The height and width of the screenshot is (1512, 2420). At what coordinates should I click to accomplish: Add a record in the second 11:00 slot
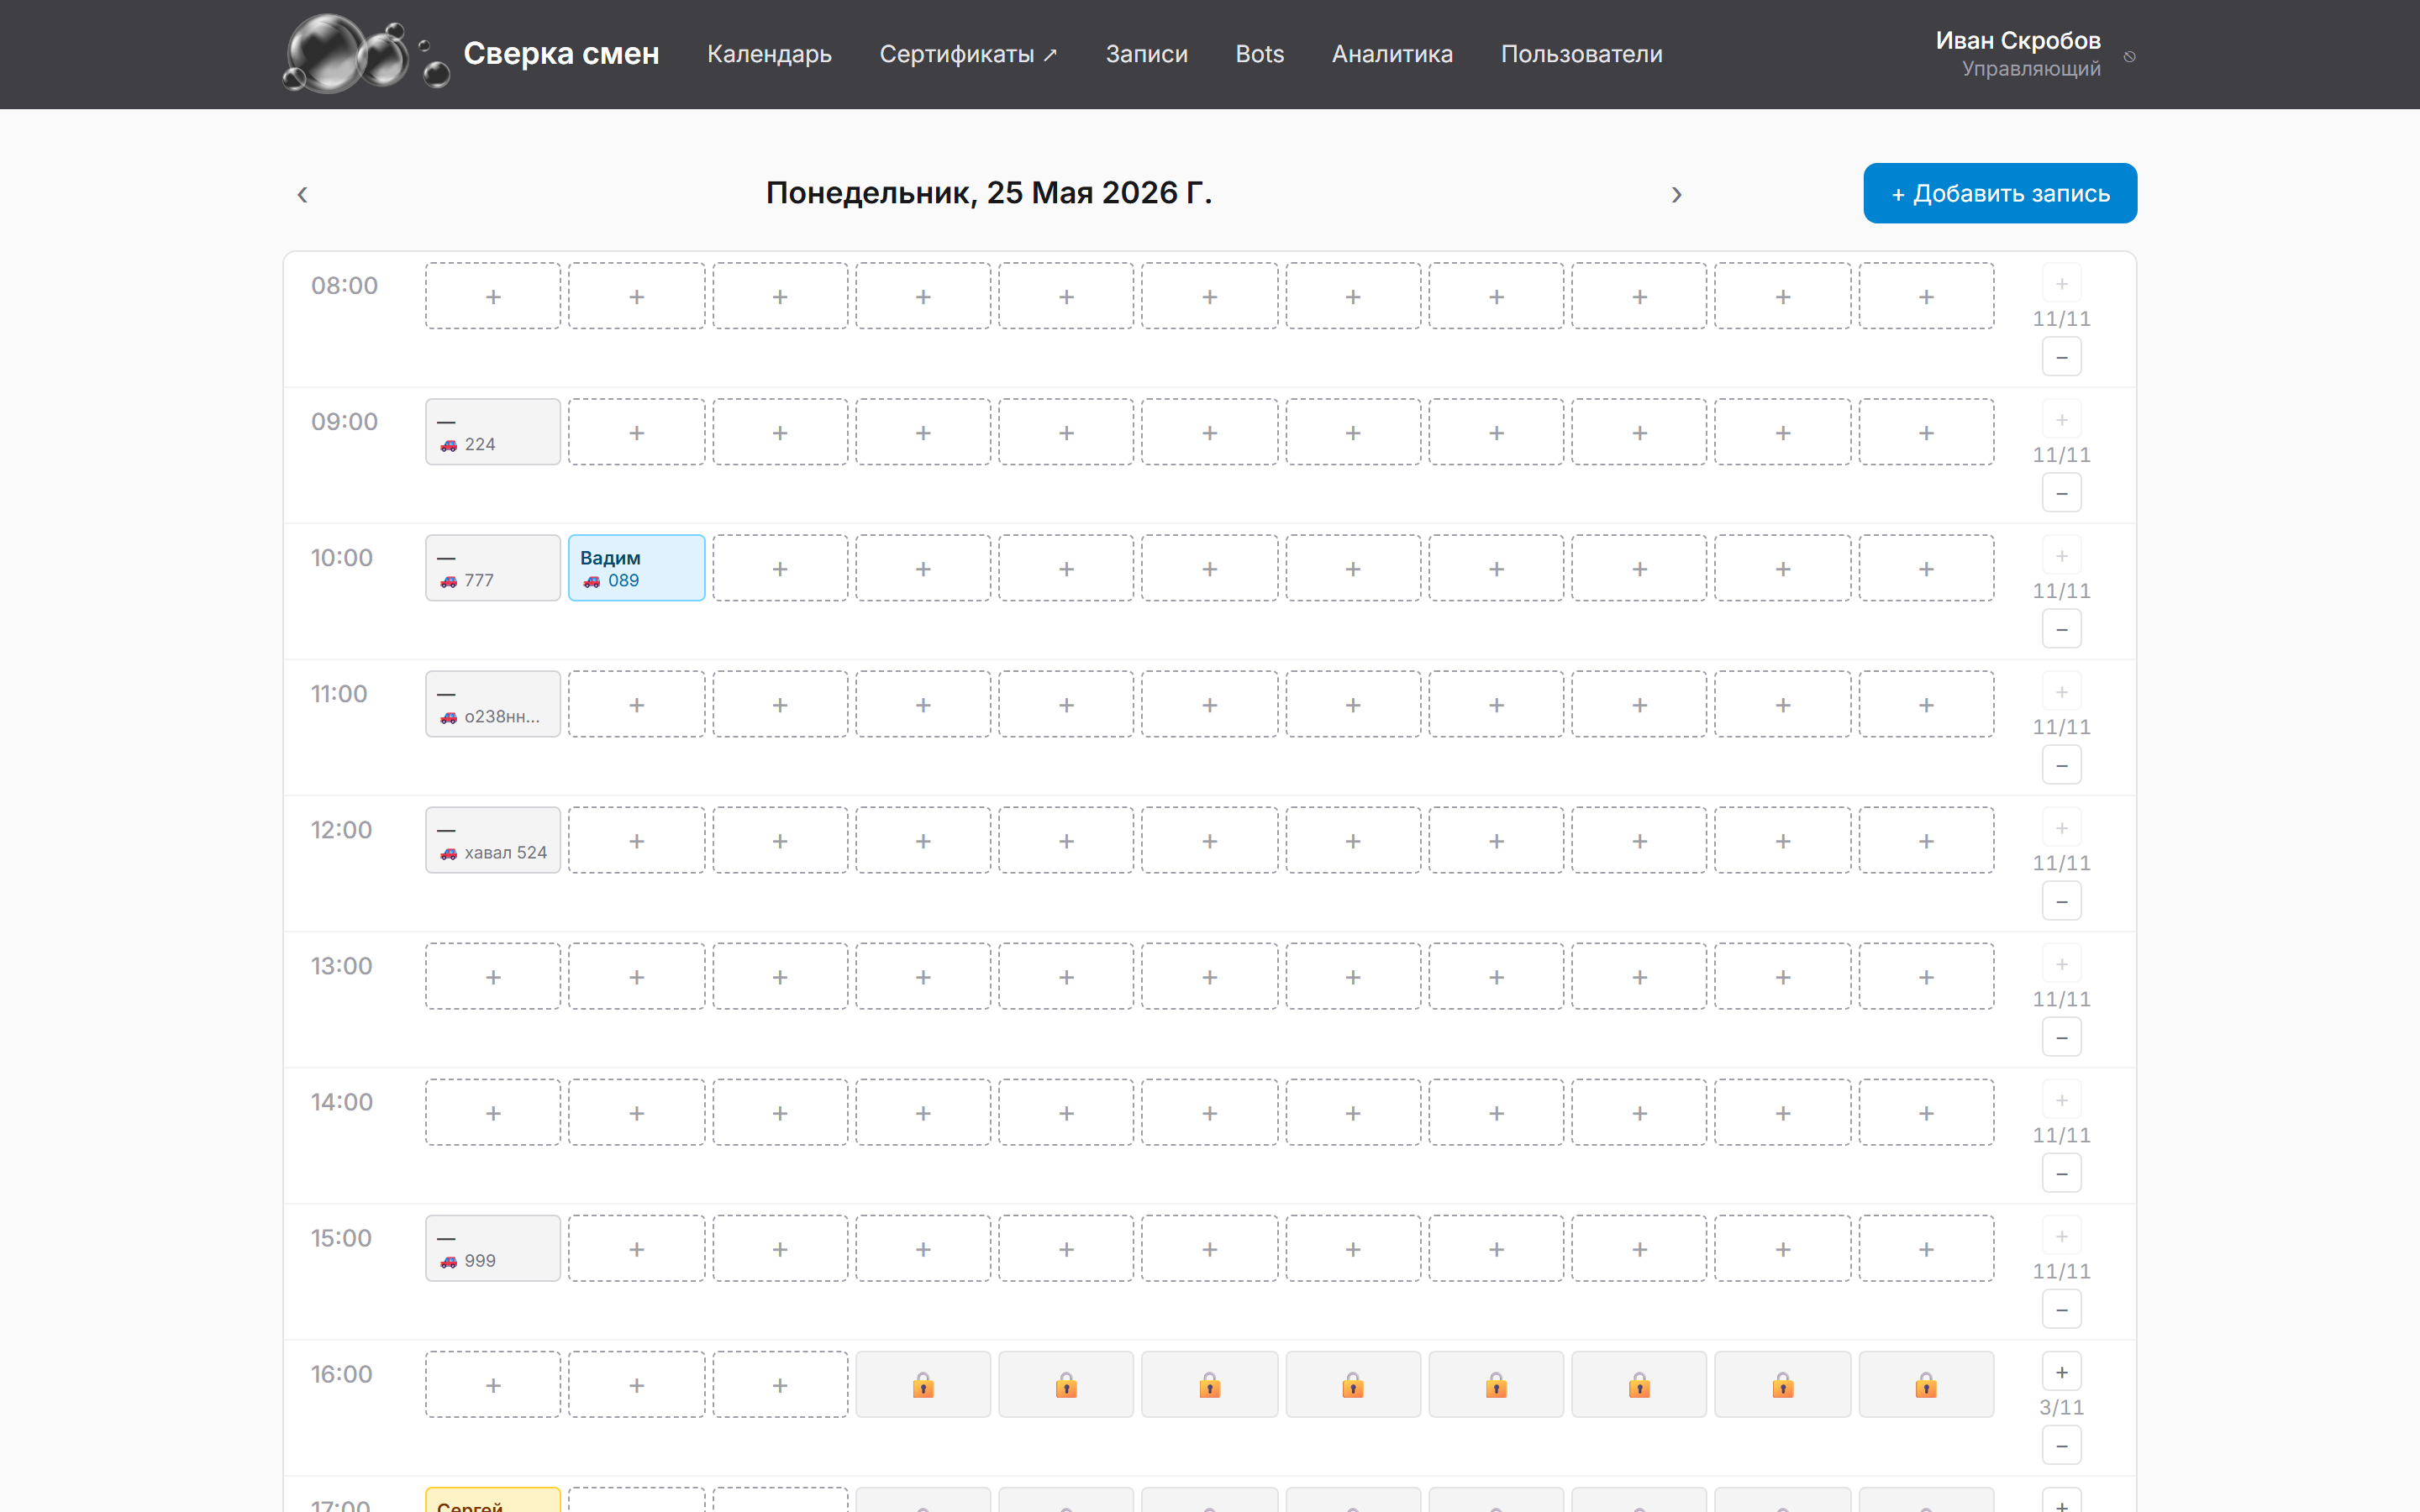(636, 704)
